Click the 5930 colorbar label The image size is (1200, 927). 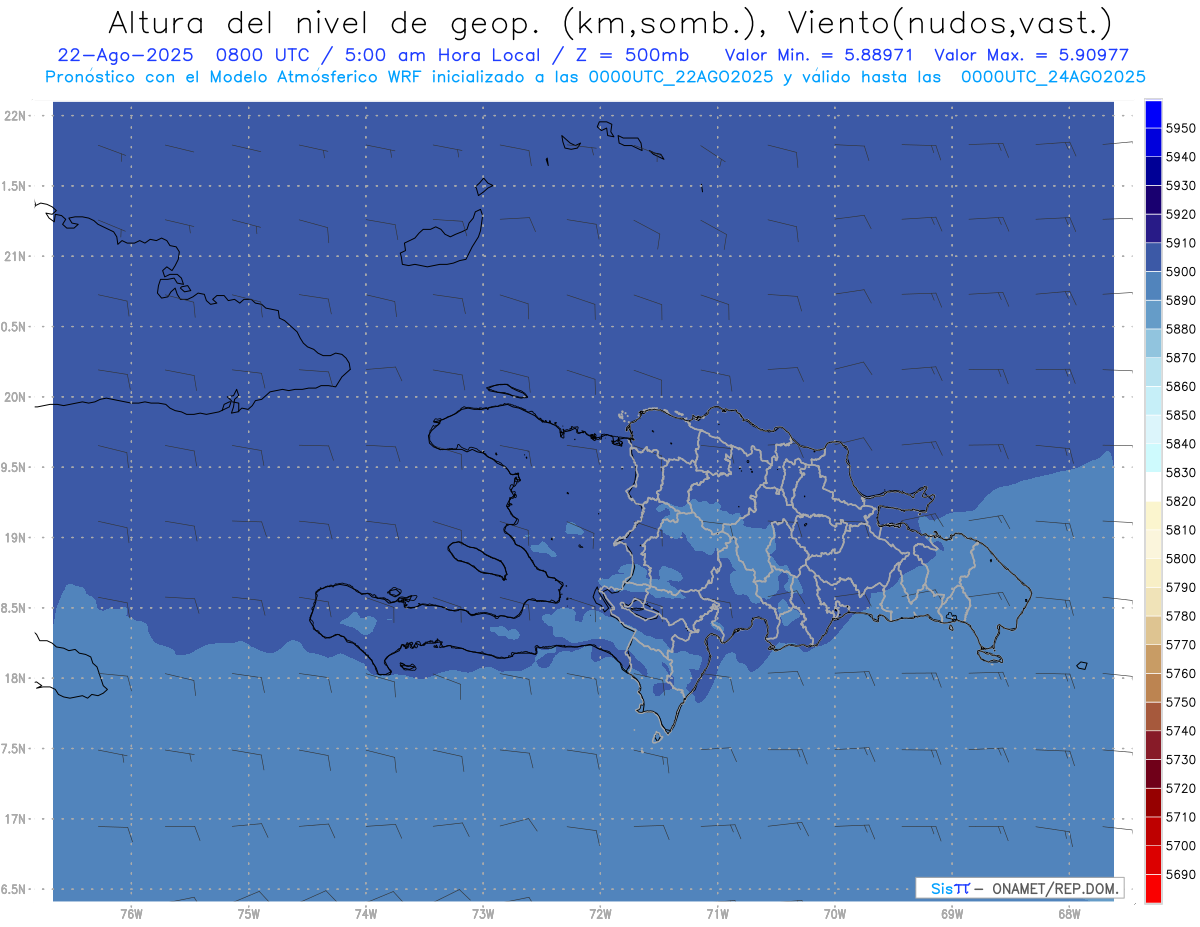click(x=1181, y=186)
